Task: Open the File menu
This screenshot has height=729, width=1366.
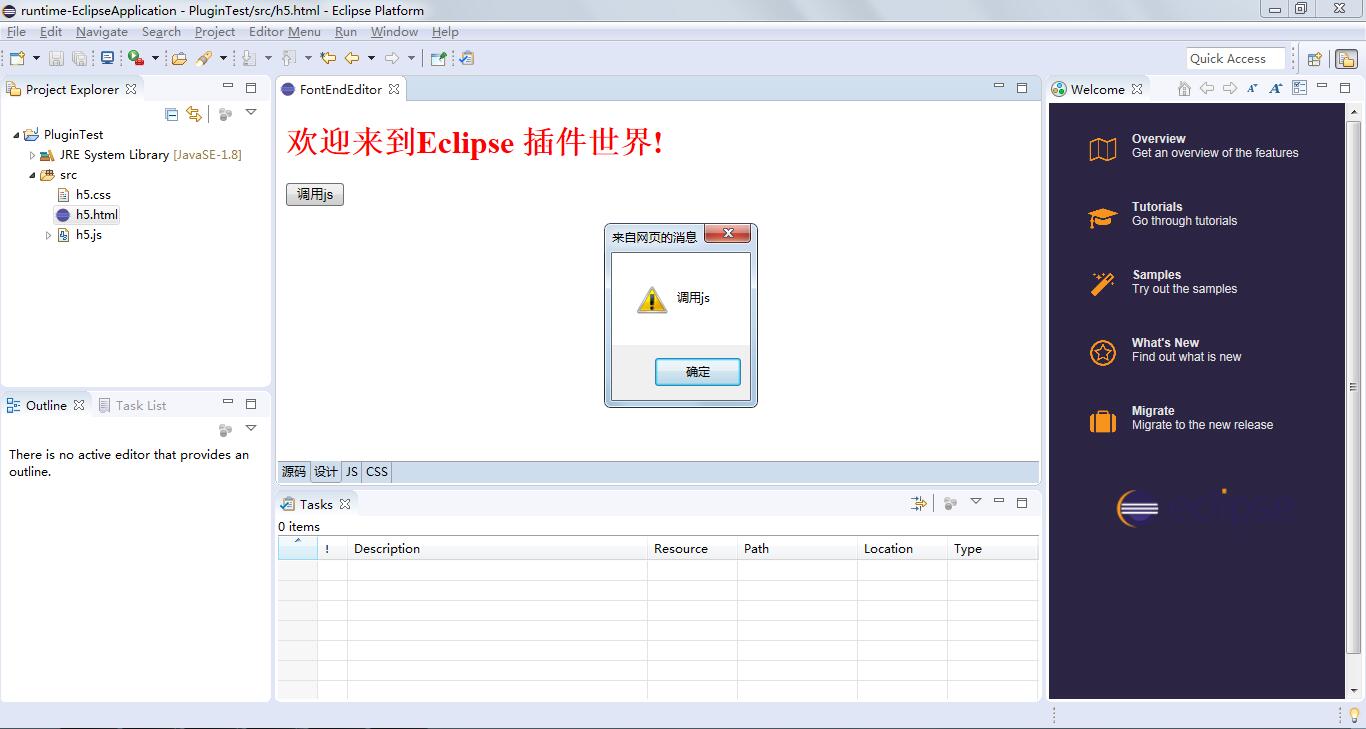Action: click(x=16, y=31)
